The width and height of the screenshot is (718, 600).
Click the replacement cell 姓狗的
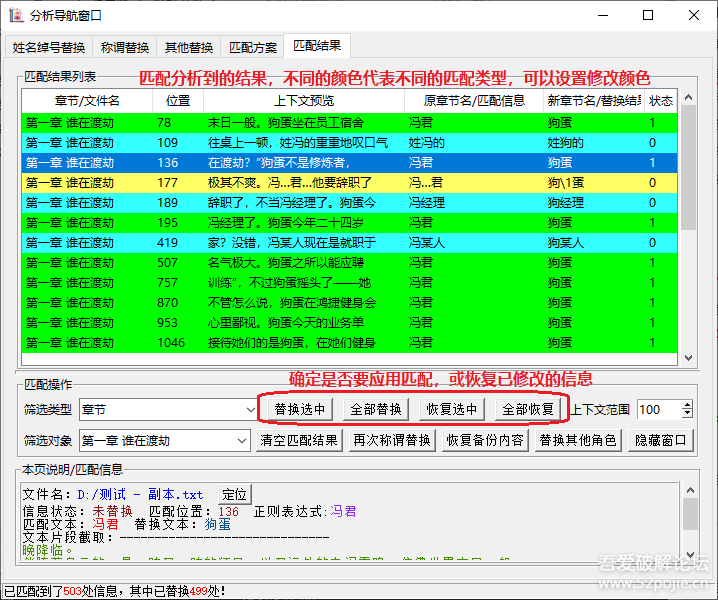[566, 143]
